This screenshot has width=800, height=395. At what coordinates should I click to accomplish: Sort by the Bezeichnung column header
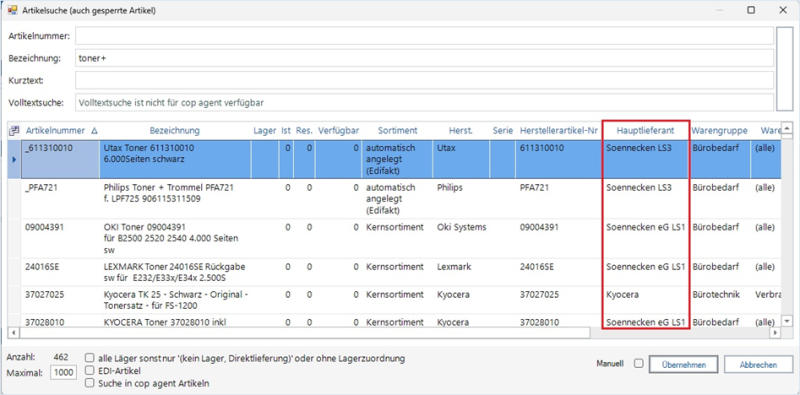(175, 131)
